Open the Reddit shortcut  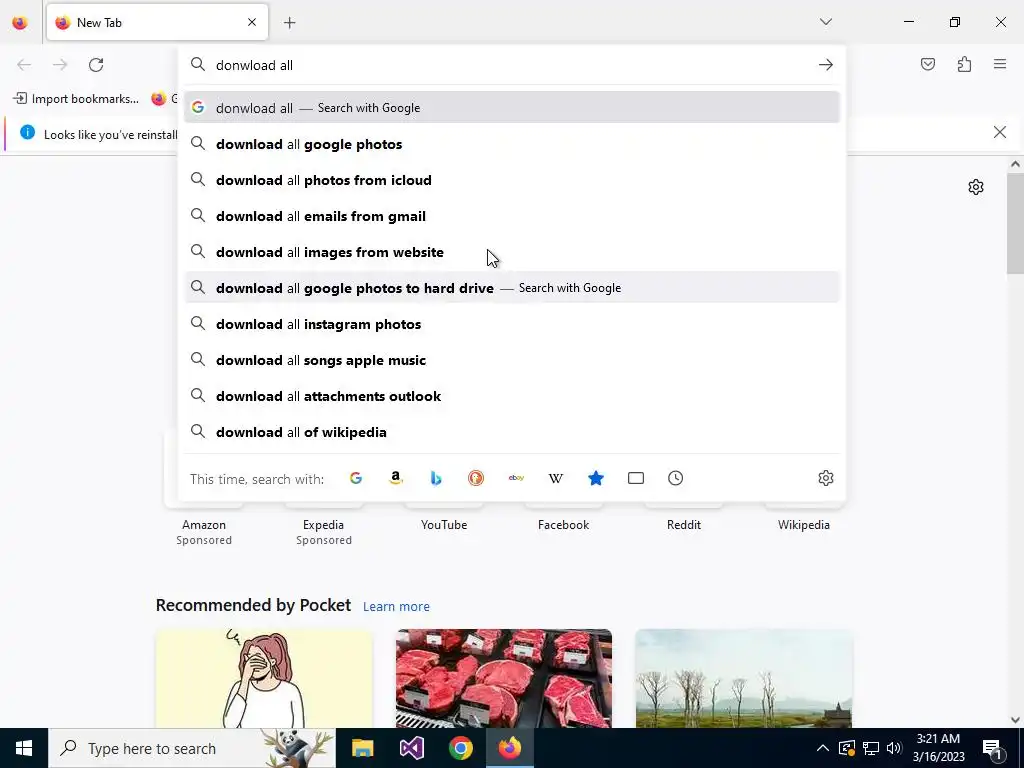[683, 524]
